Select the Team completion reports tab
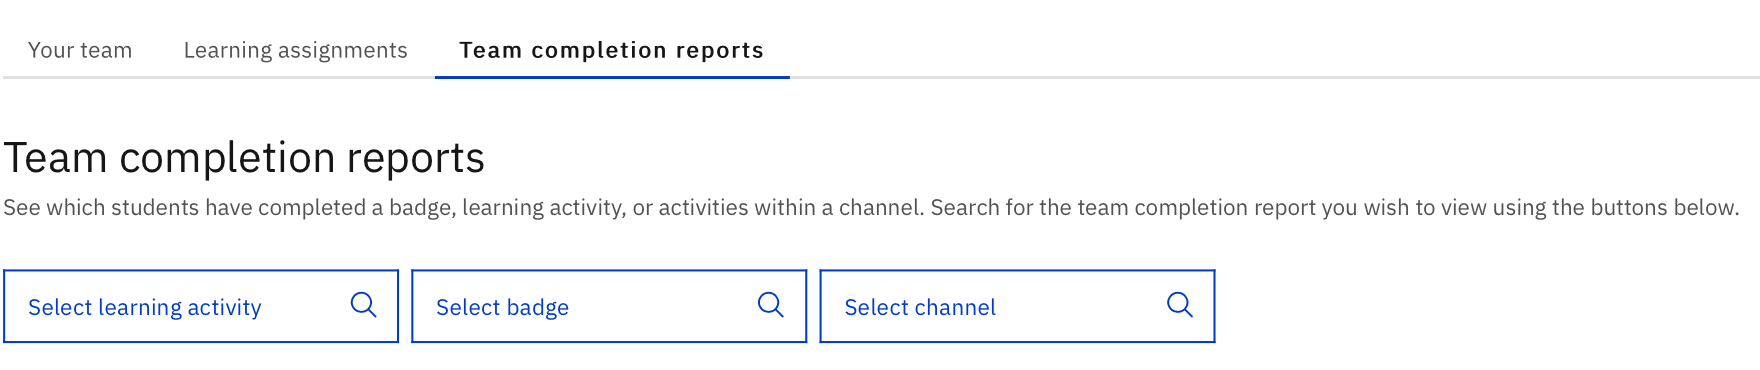1760x370 pixels. coord(612,50)
